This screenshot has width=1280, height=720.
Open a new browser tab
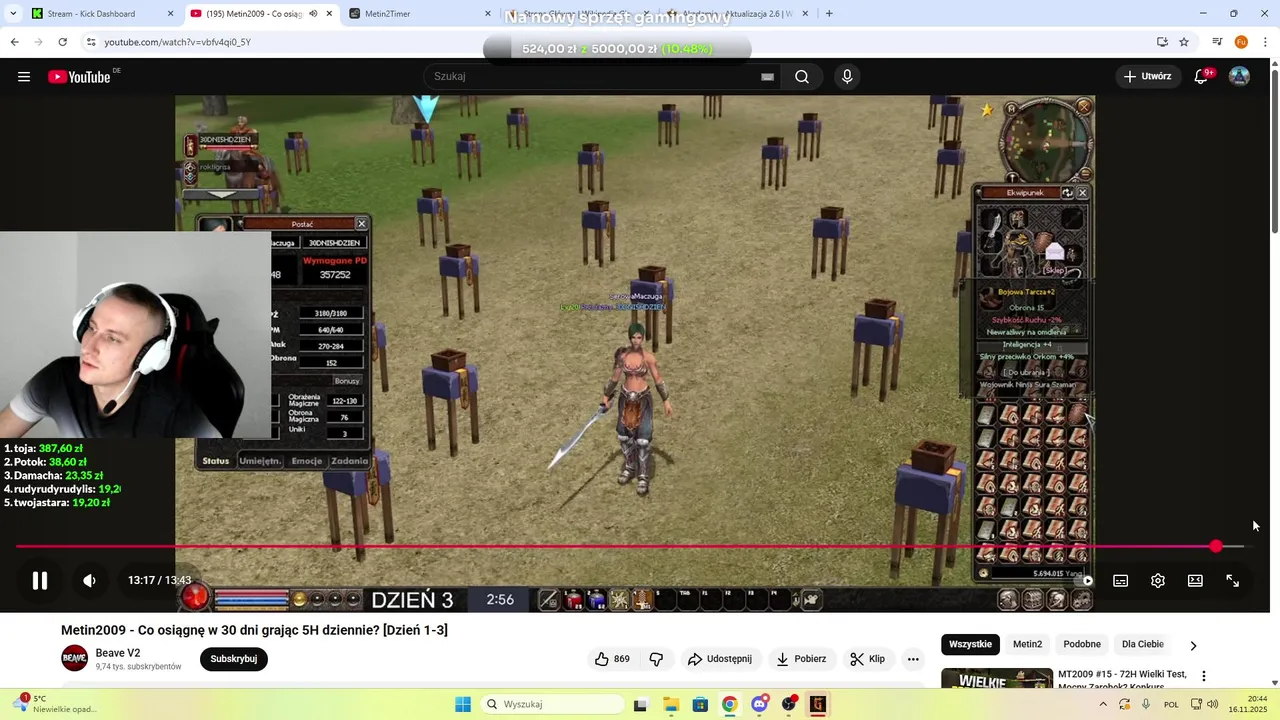(x=829, y=14)
